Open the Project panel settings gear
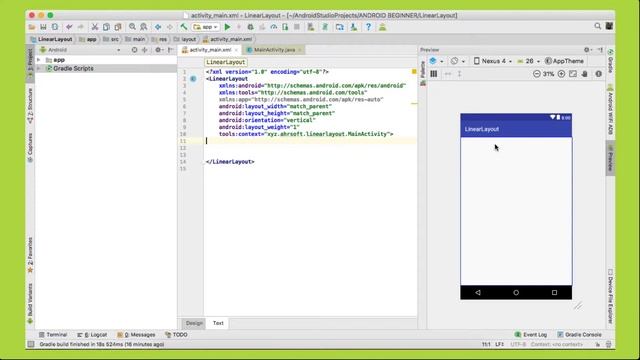This screenshot has height=360, width=640. (158, 50)
